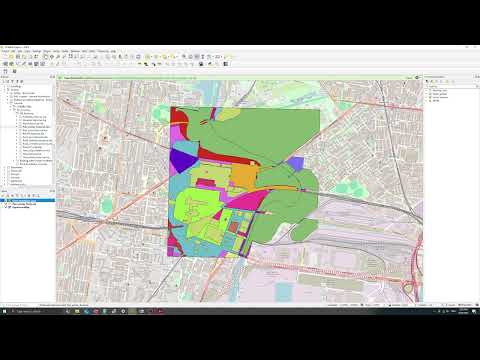Toggle visibility of the highlighted layer
The width and height of the screenshot is (480, 360).
coord(5,201)
